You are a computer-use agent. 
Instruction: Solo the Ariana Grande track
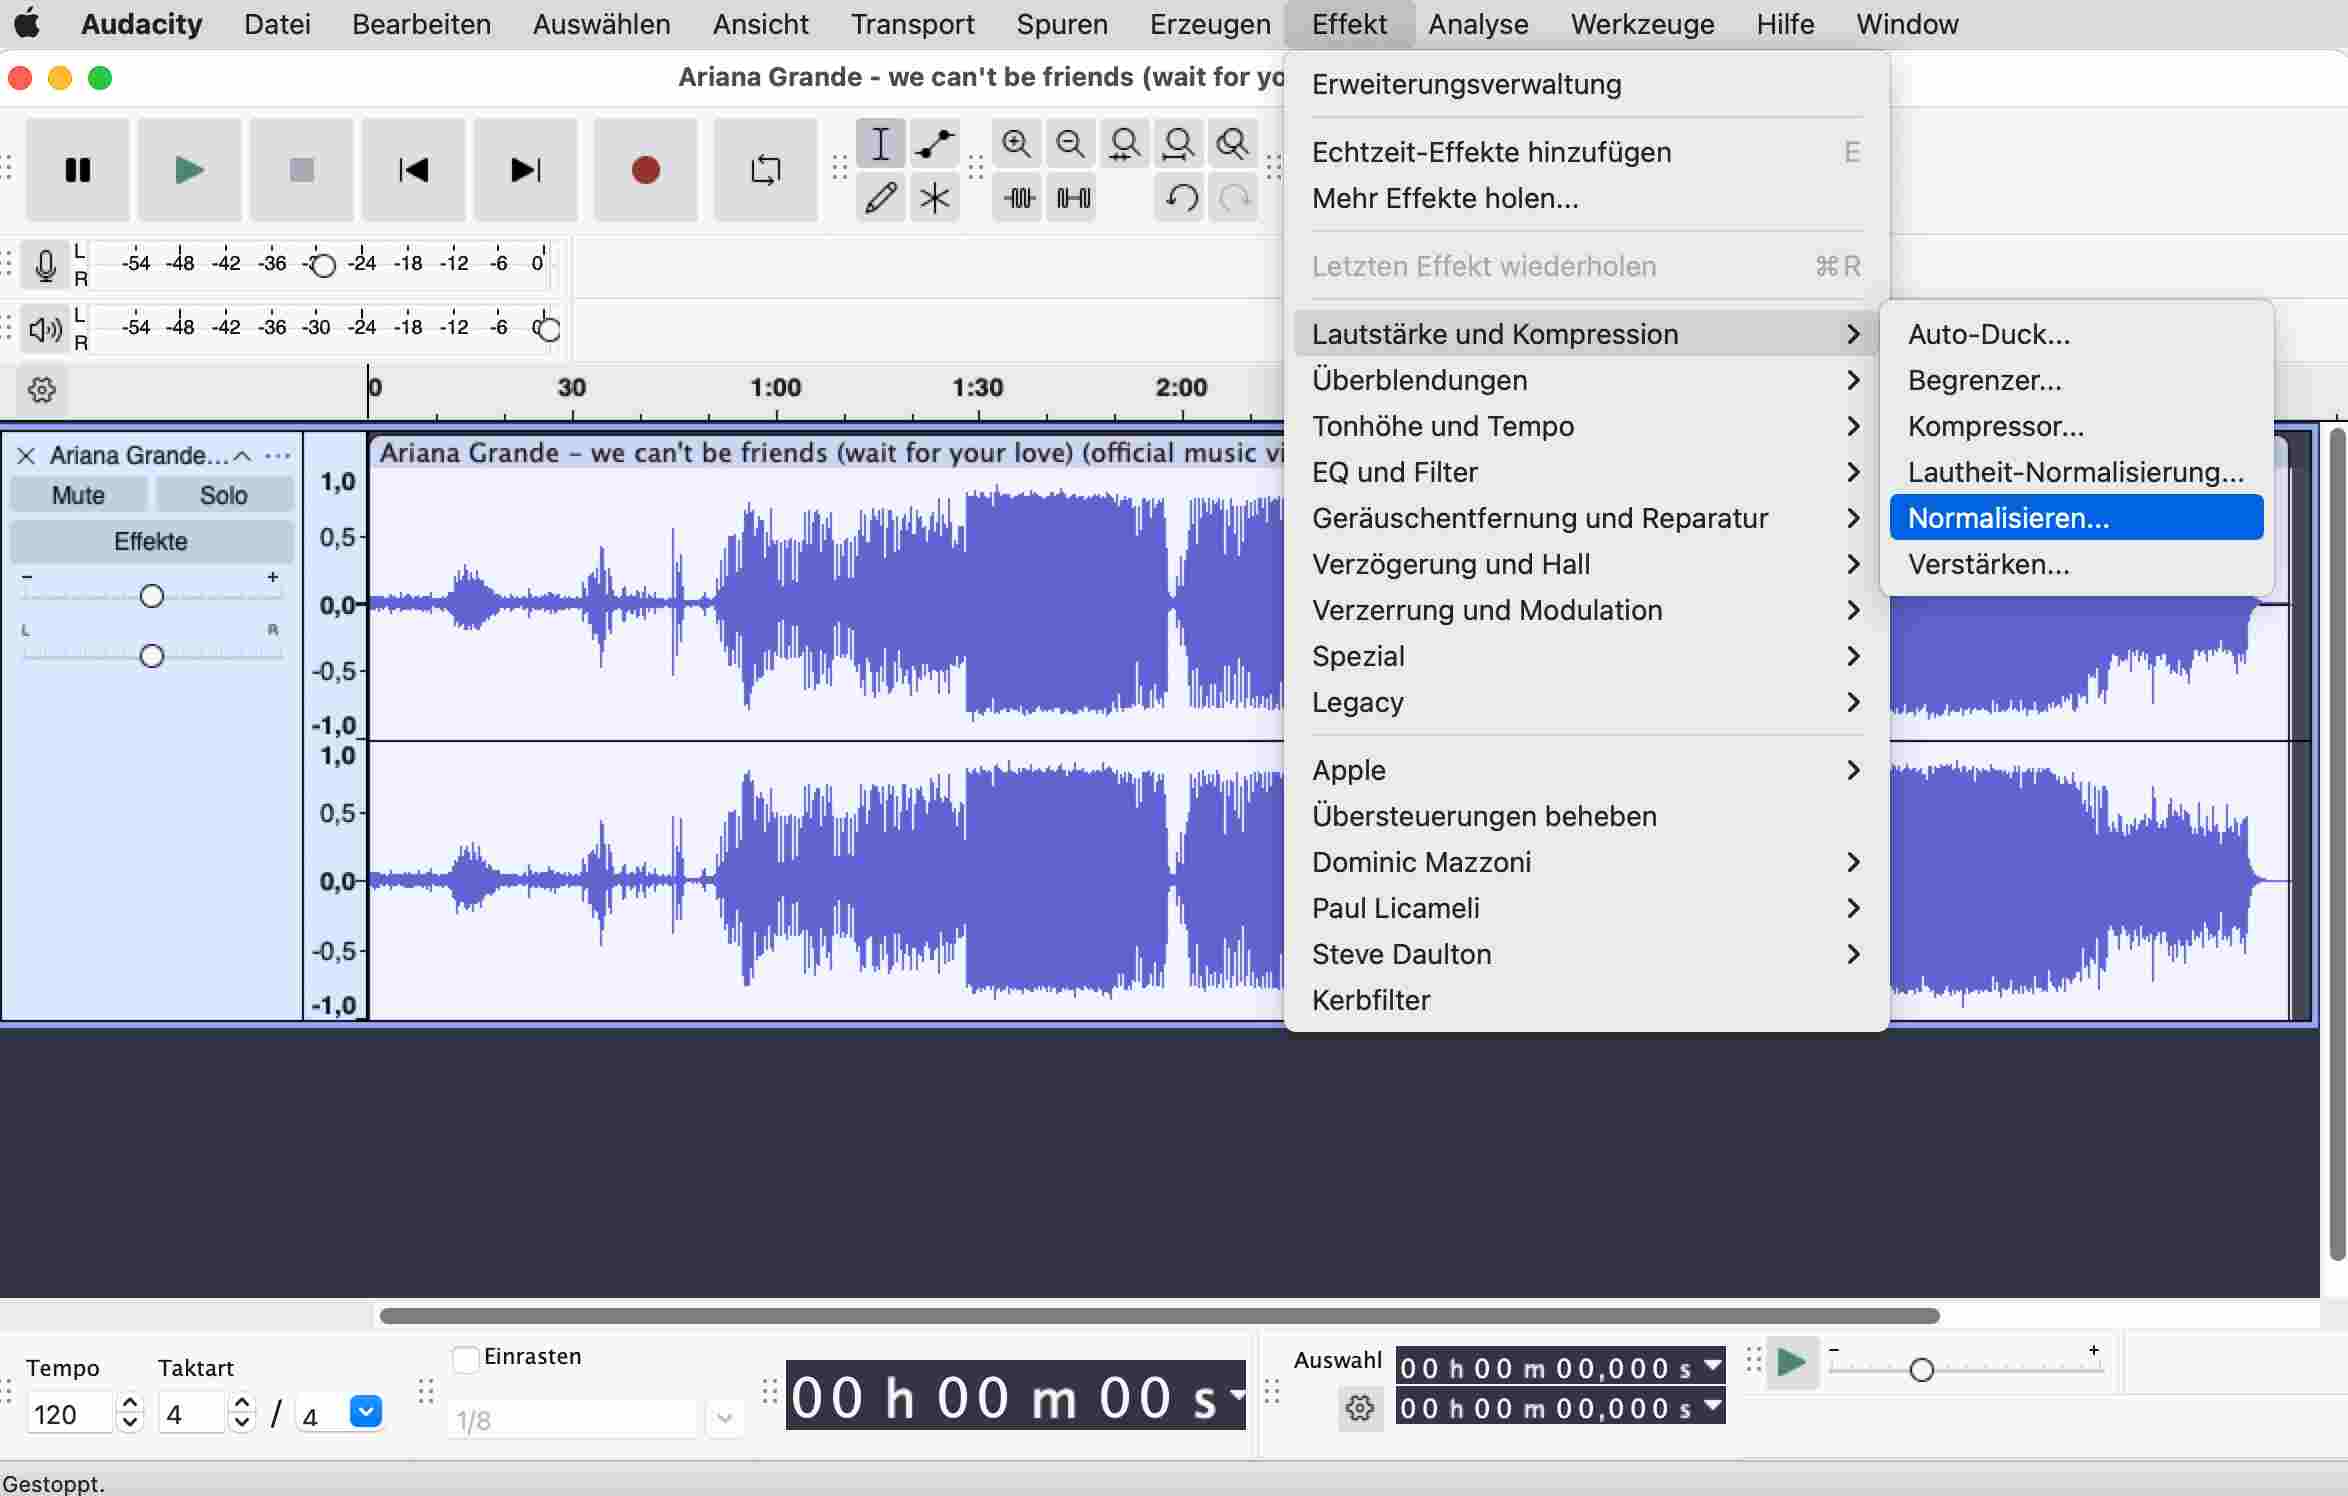pos(223,495)
